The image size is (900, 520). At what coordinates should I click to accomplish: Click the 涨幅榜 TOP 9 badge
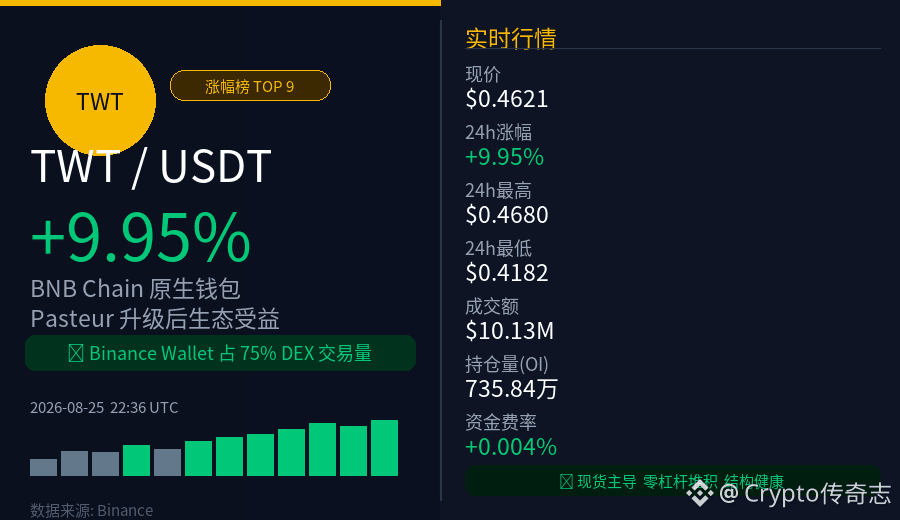point(250,86)
